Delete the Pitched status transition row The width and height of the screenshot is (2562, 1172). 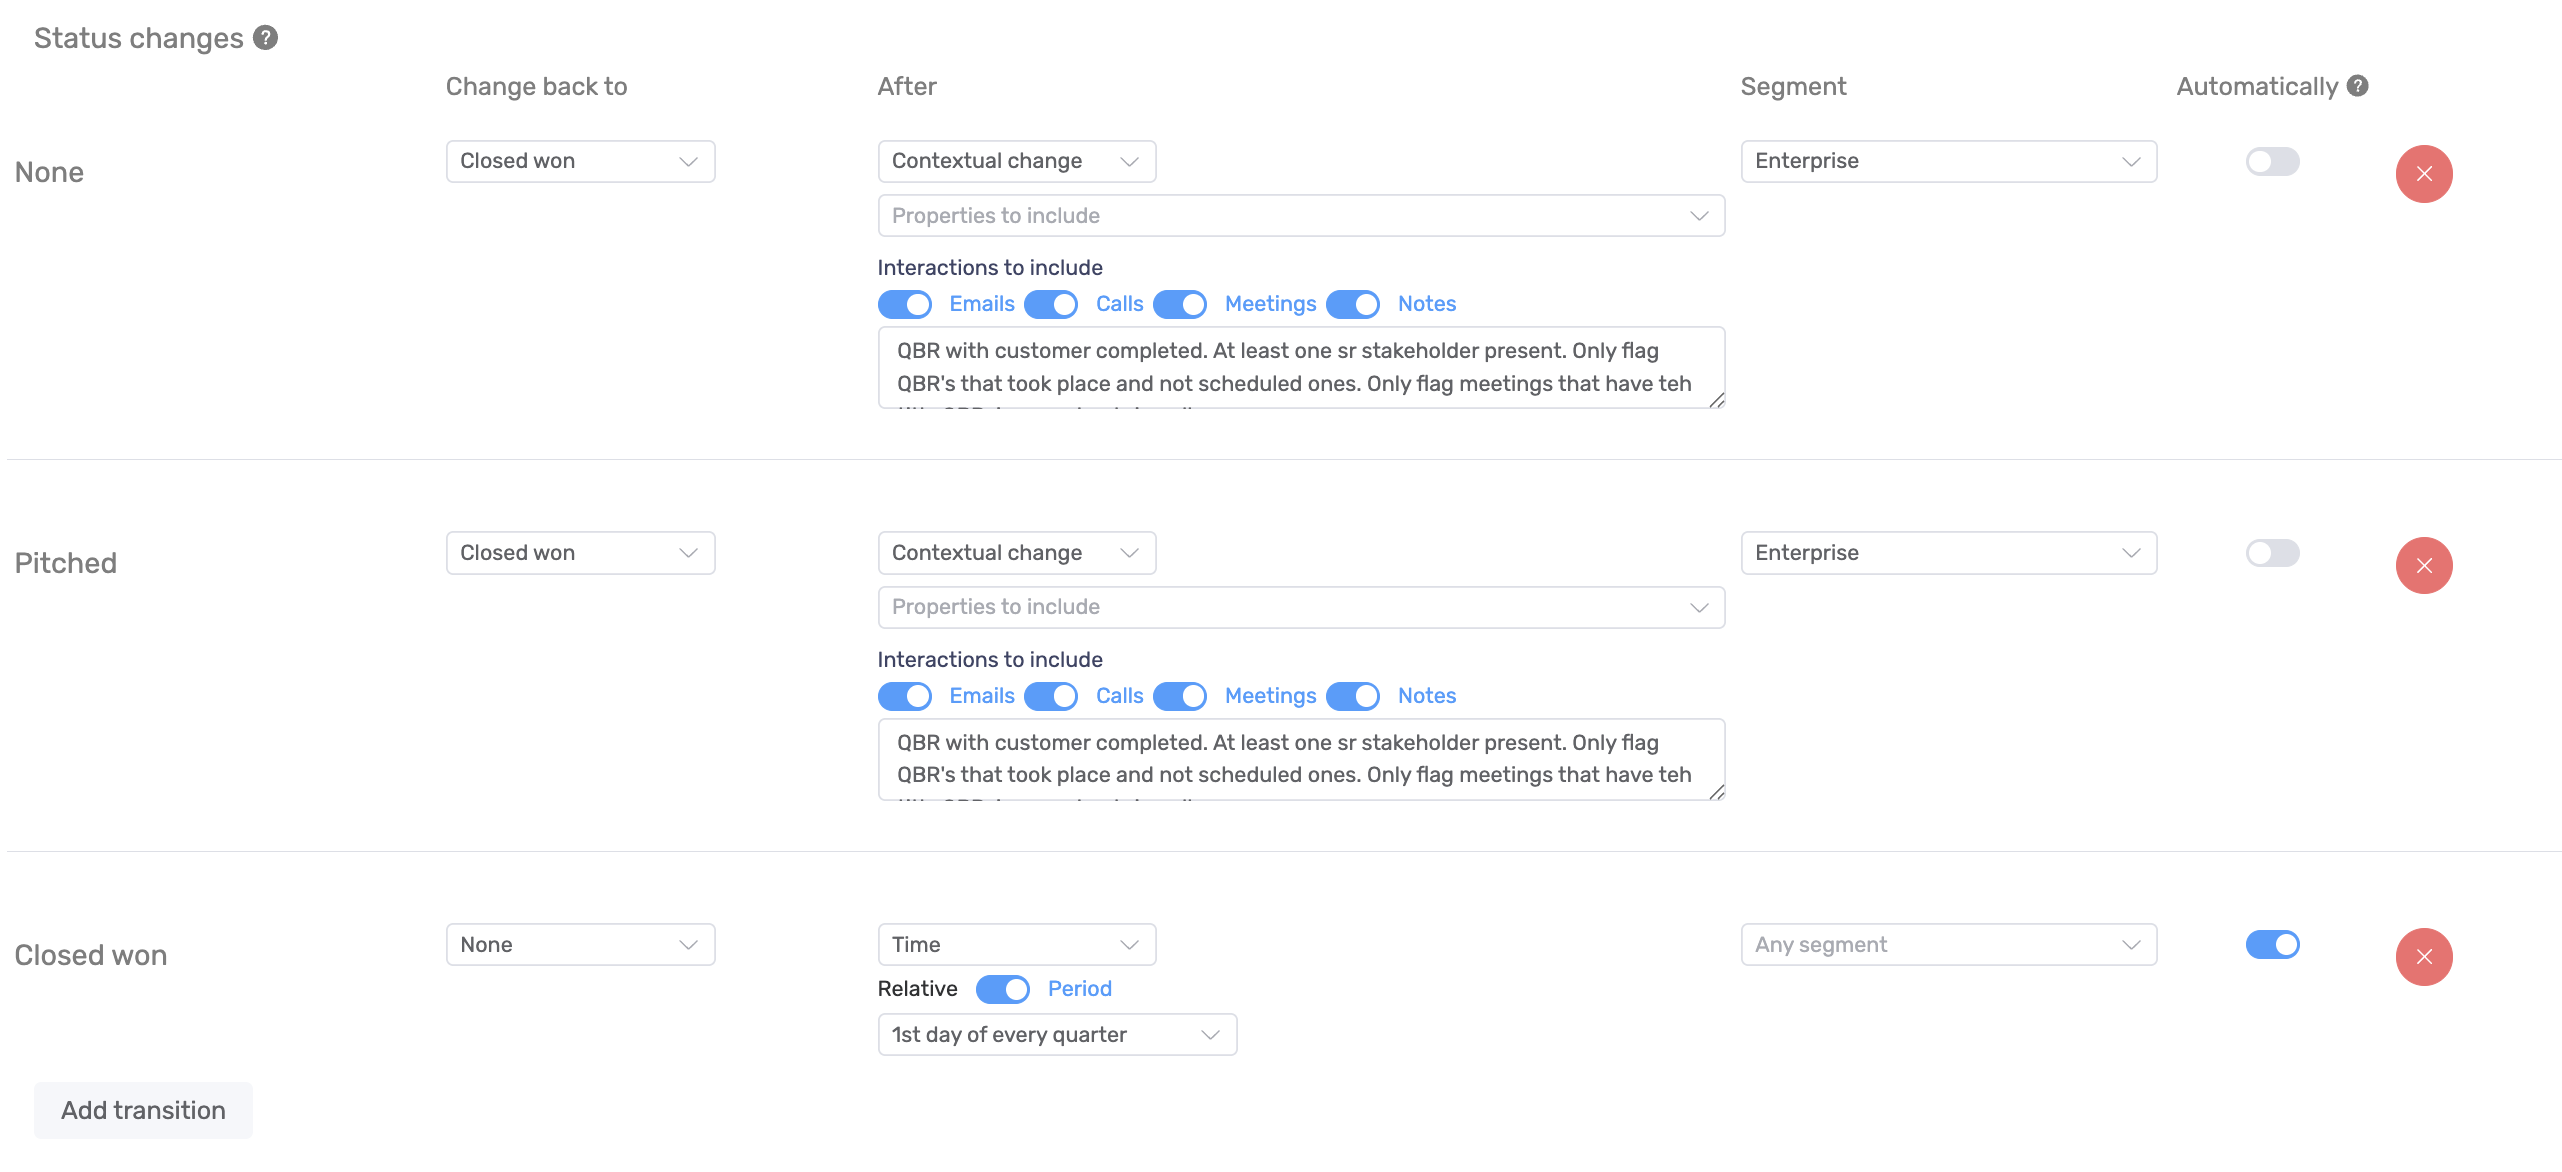(2423, 566)
